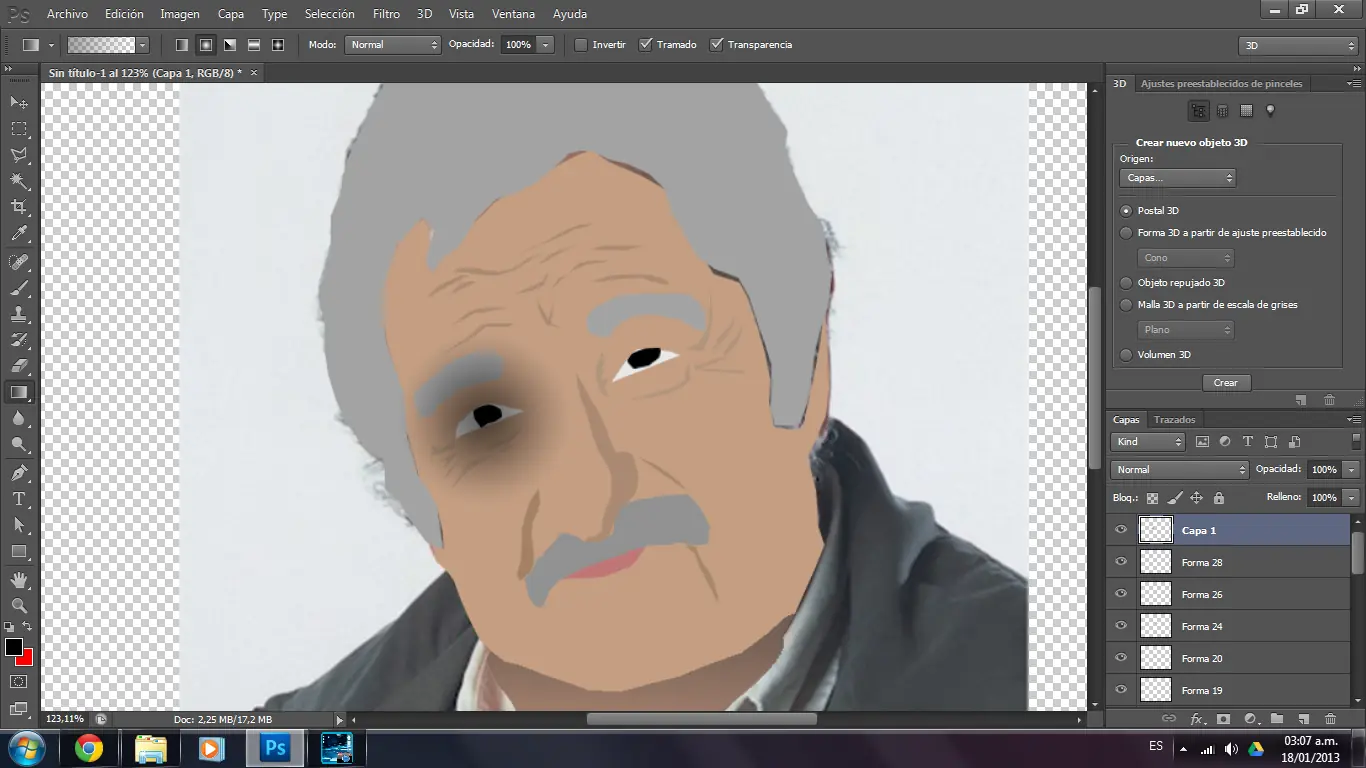Open the Modo blend dropdown in options bar
The image size is (1366, 768).
[x=393, y=45]
